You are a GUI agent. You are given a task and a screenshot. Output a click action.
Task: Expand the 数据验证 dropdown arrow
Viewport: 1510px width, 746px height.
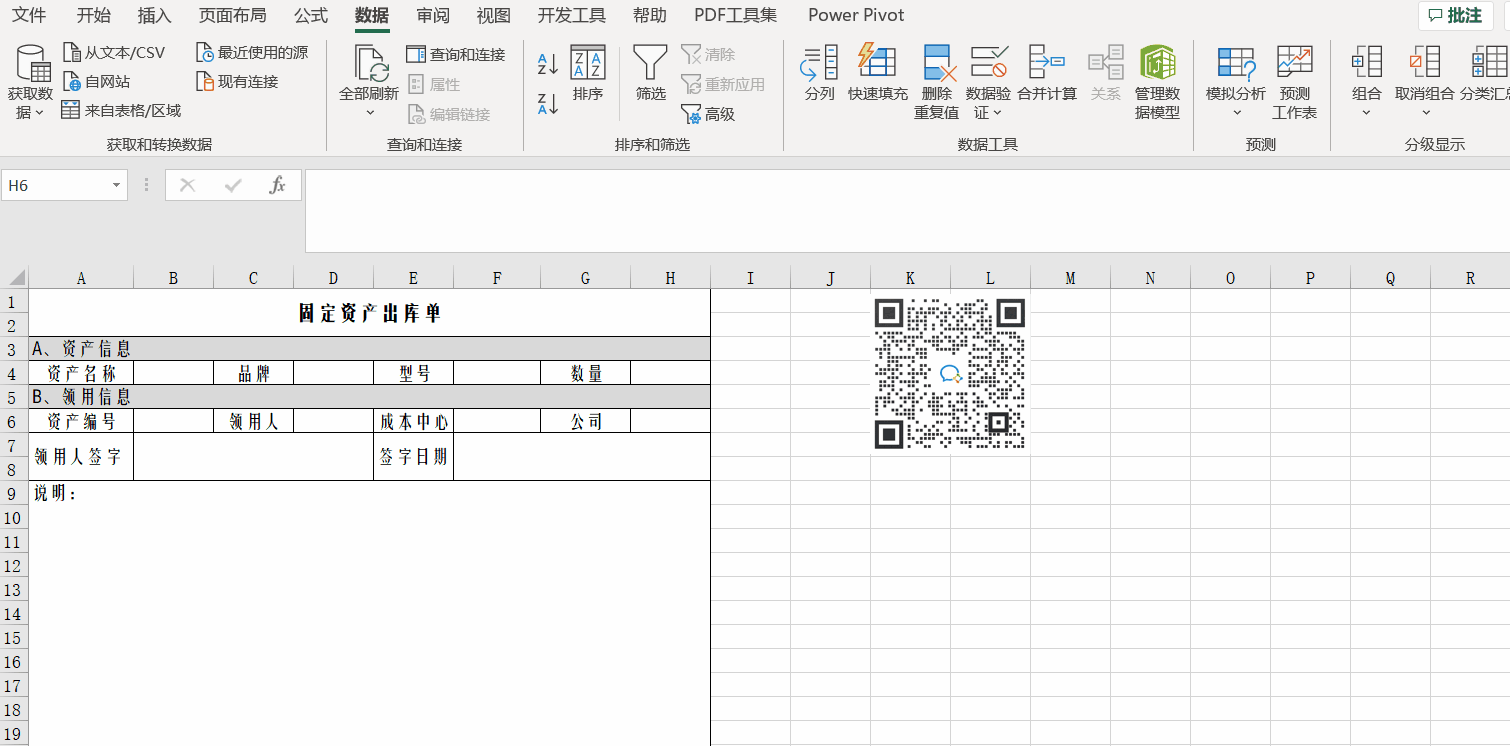(x=998, y=113)
